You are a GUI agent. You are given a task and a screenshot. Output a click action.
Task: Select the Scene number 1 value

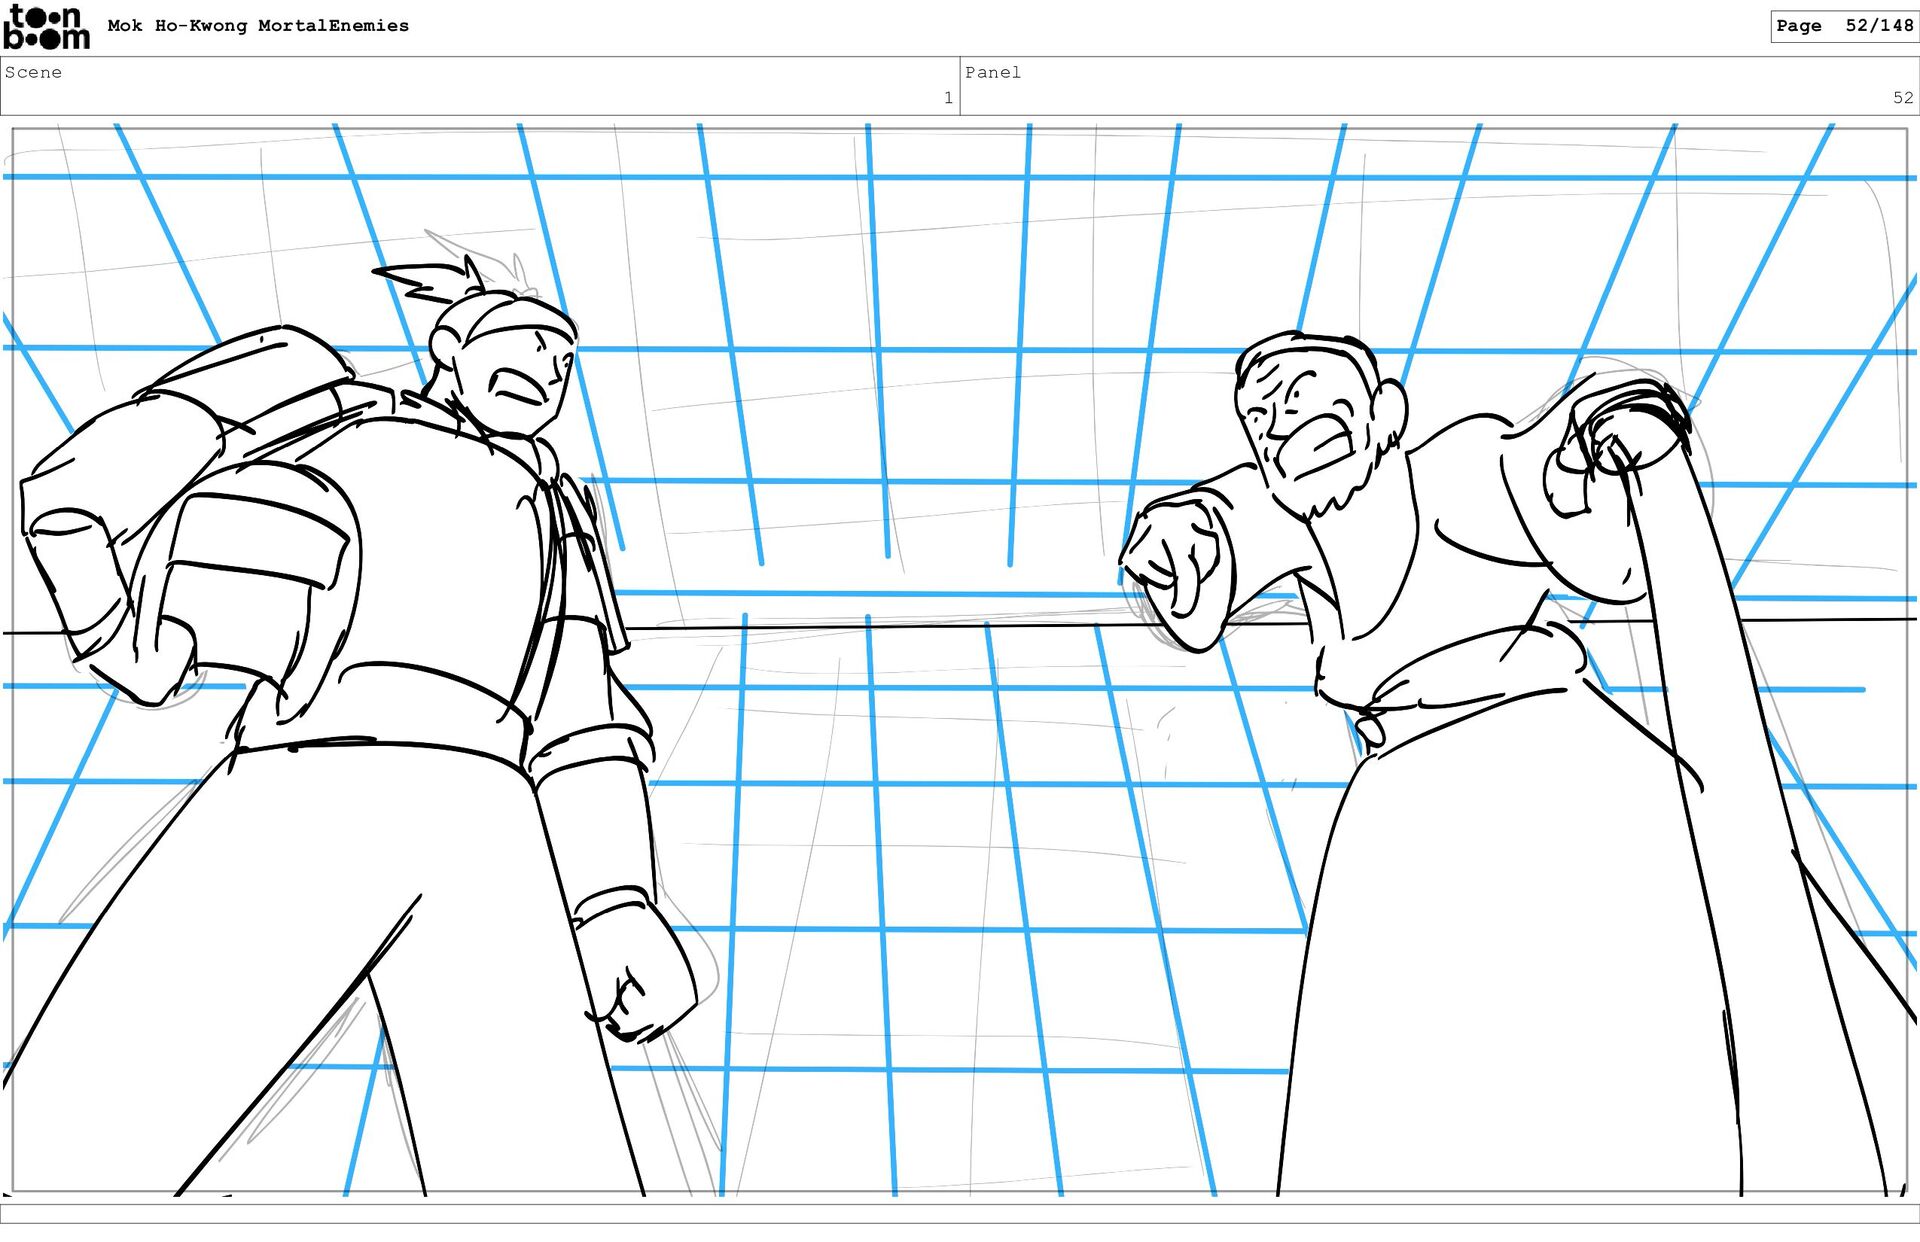point(947,98)
